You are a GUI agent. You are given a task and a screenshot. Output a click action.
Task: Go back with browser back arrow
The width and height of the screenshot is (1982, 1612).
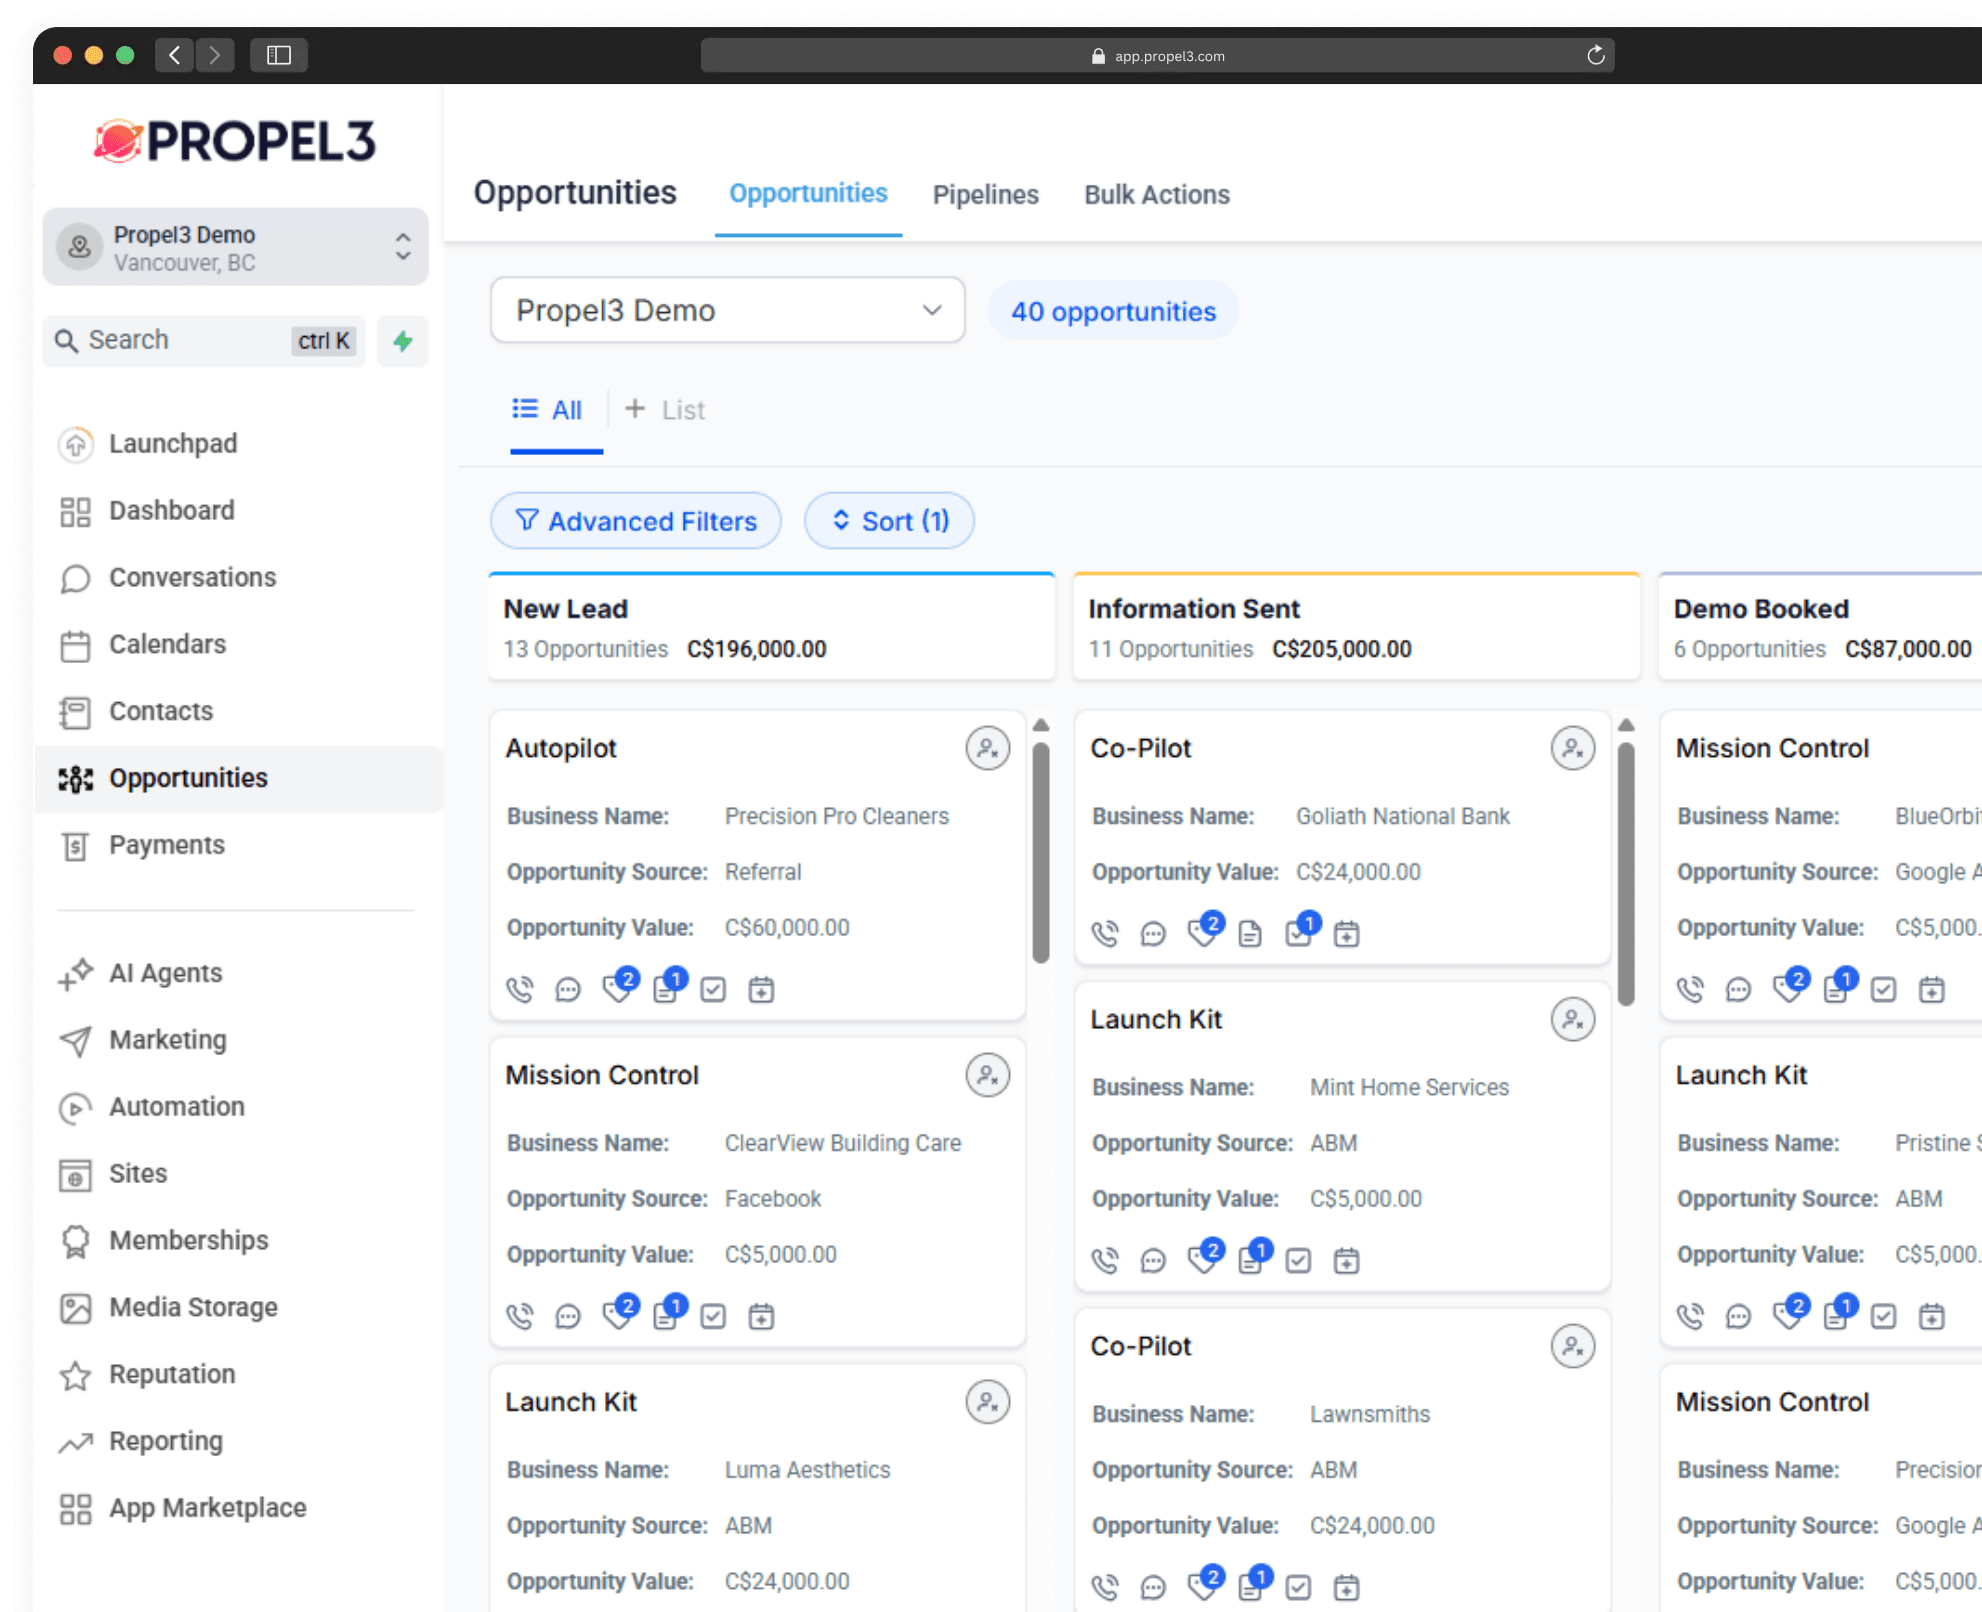pyautogui.click(x=175, y=55)
